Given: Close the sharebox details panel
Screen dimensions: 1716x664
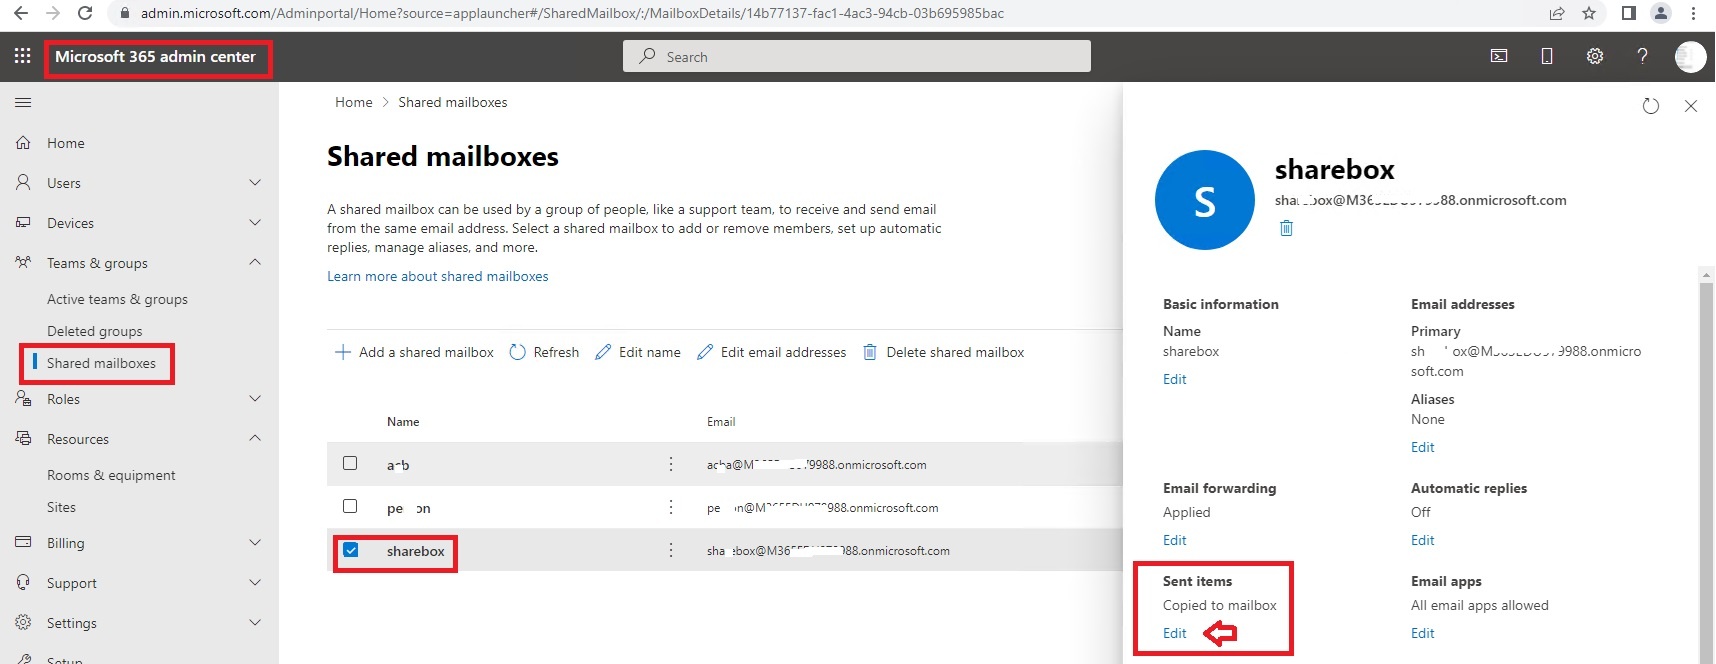Looking at the screenshot, I should 1691,106.
